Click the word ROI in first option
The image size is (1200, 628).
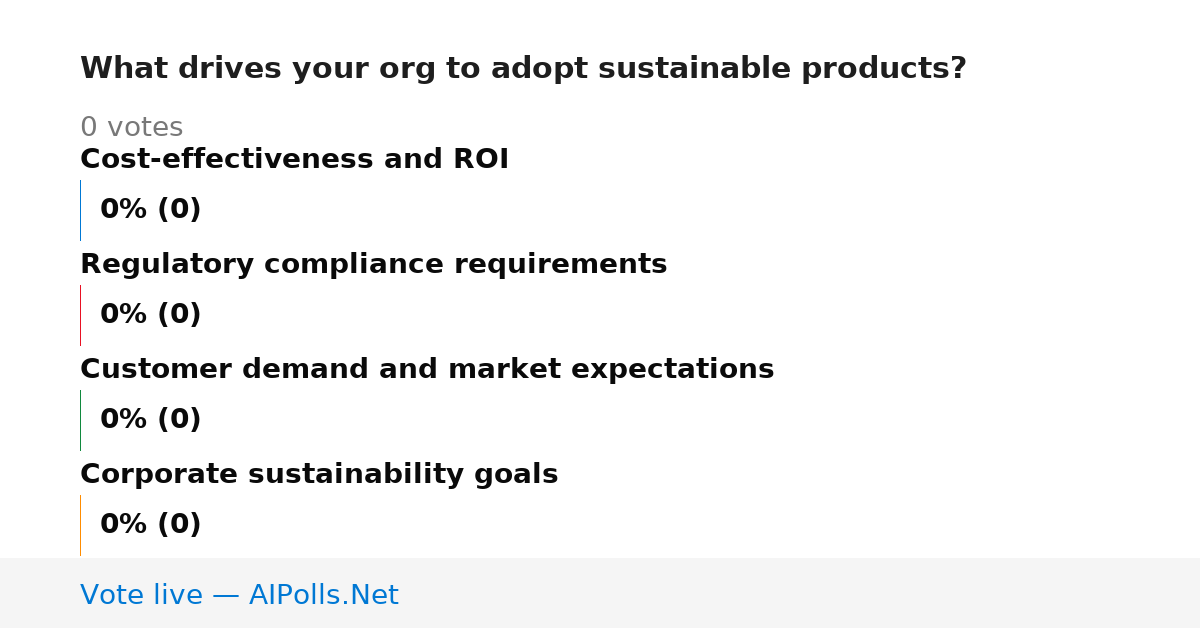coord(482,159)
